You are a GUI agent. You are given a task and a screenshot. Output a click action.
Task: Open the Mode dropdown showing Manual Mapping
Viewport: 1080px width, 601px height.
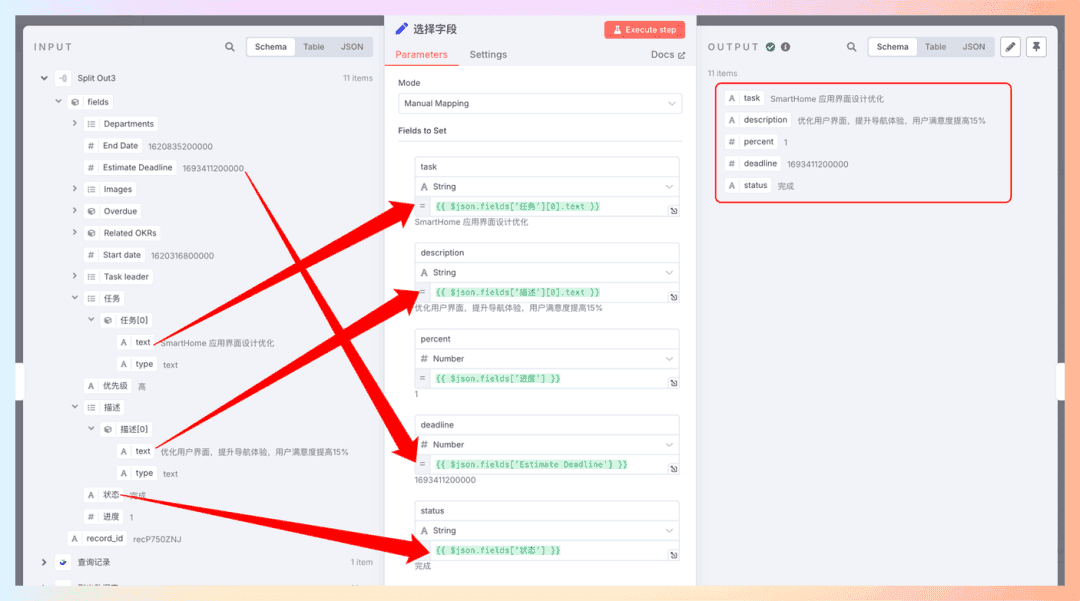(x=539, y=103)
